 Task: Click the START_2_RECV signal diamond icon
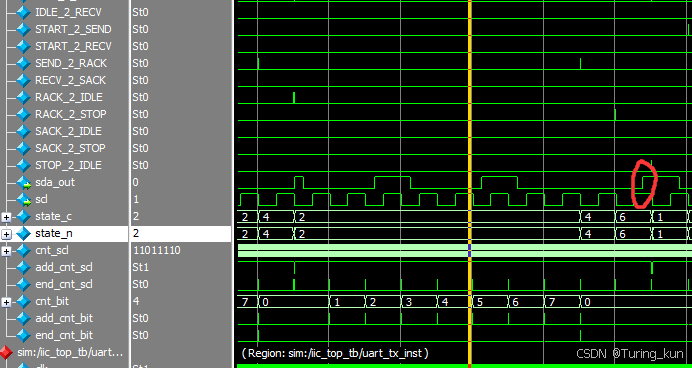tap(23, 46)
